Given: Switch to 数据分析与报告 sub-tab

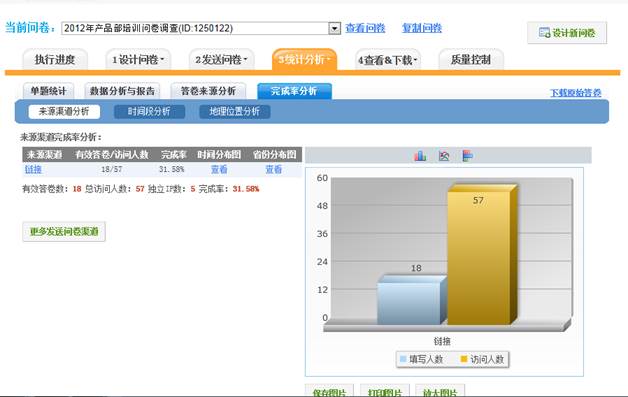Looking at the screenshot, I should click(122, 91).
